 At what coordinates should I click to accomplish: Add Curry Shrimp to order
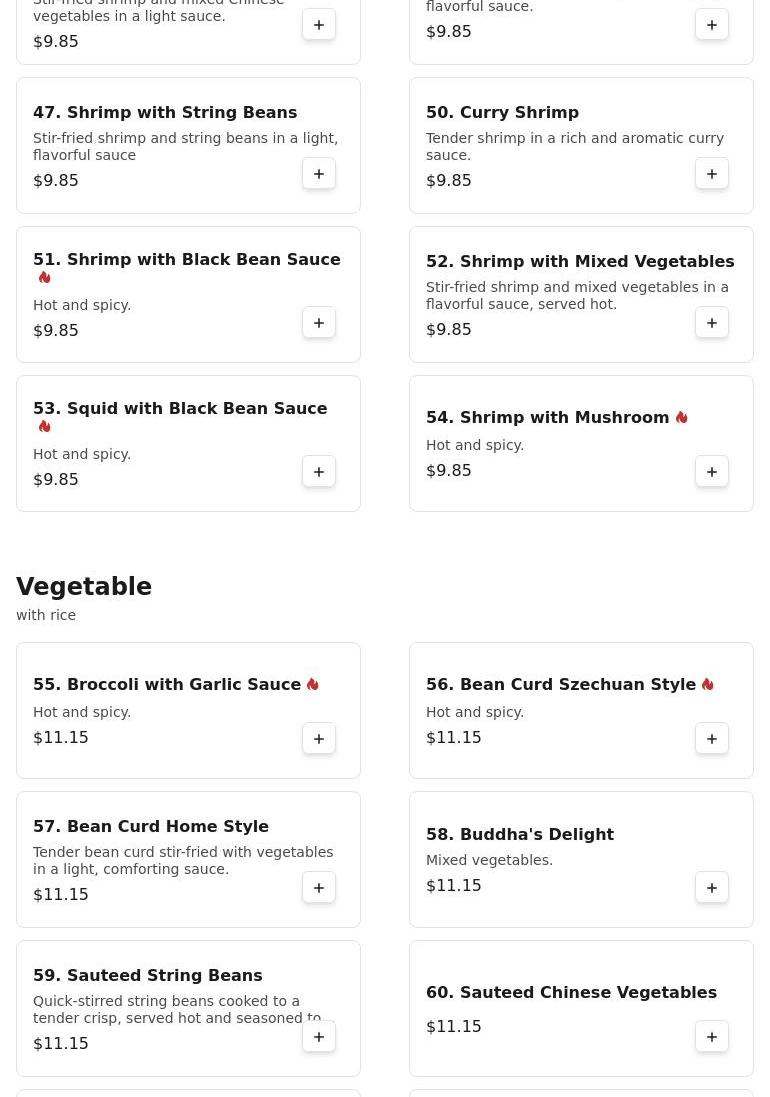pos(712,174)
